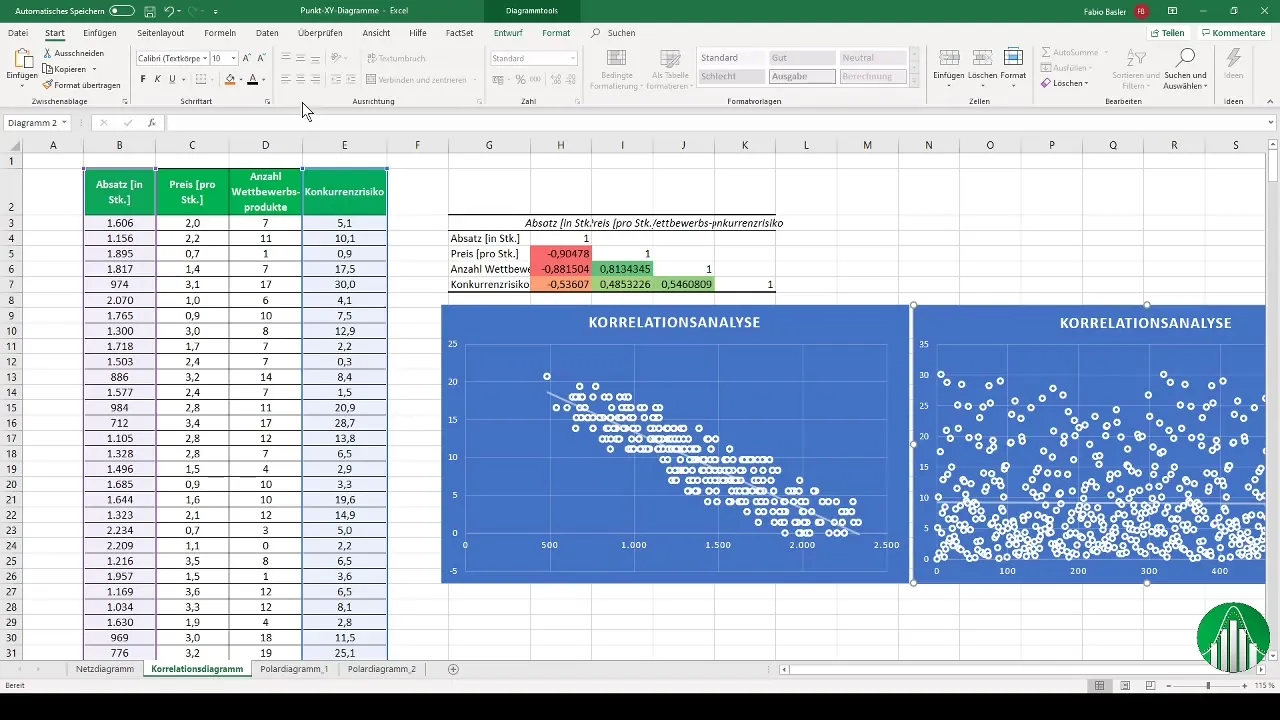Click the vertical scrollbar thumb

pyautogui.click(x=1273, y=165)
